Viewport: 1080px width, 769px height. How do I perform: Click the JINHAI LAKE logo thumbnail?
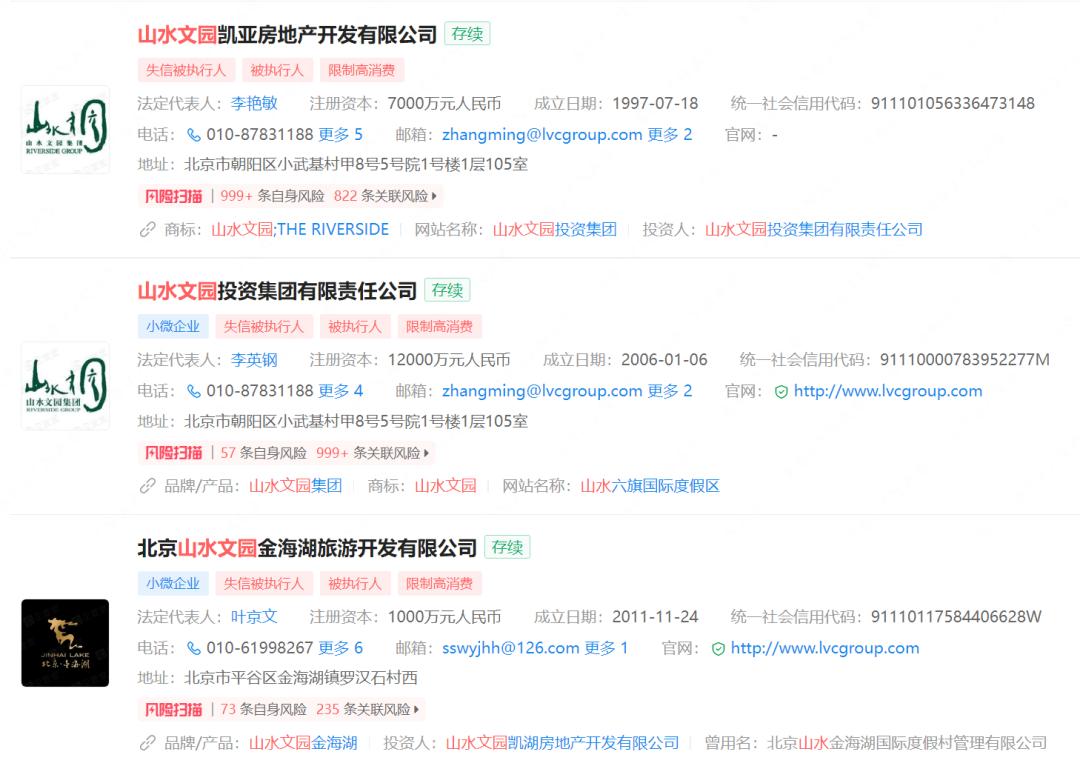64,645
